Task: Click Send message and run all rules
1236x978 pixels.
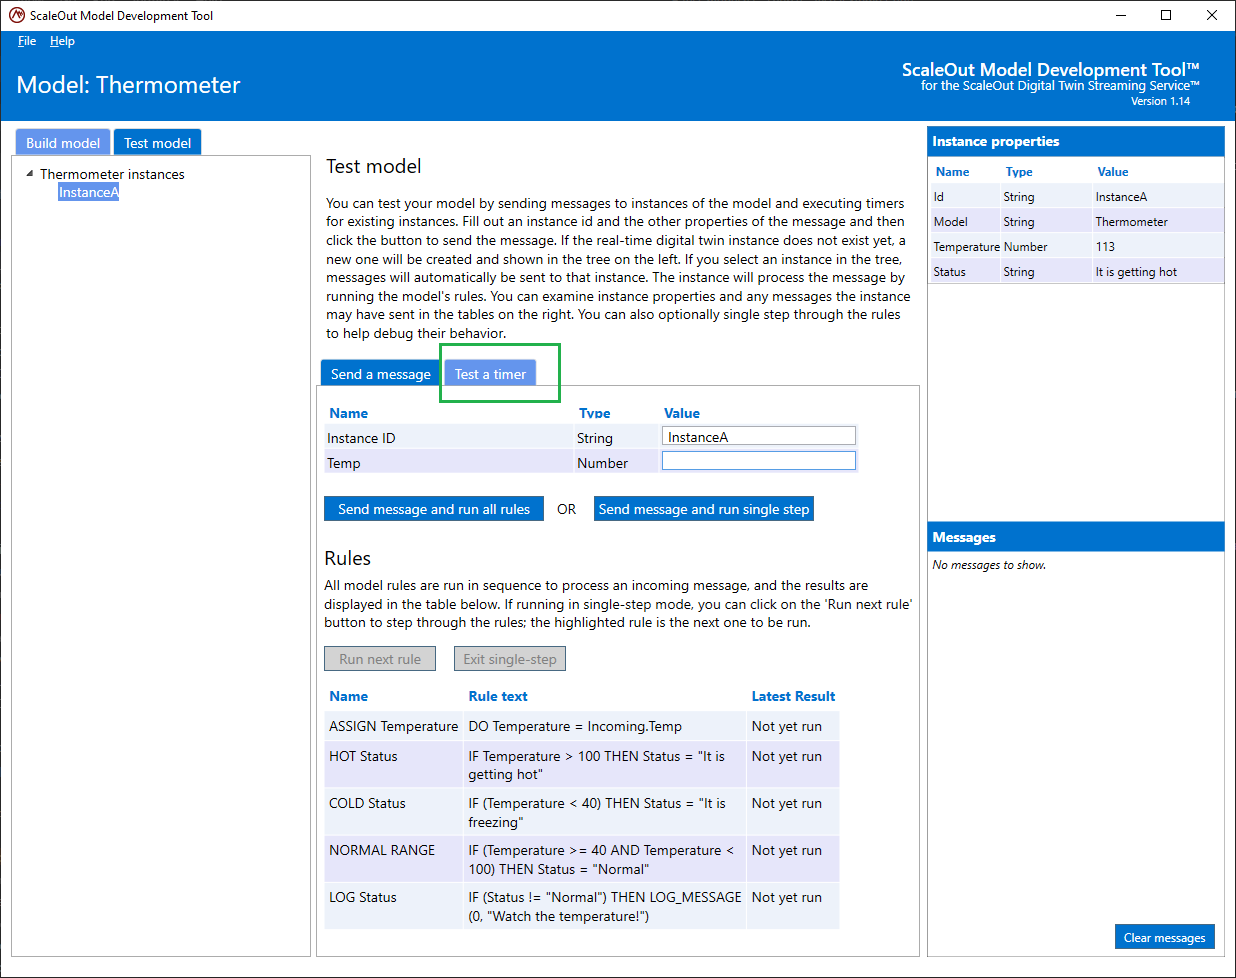Action: [434, 509]
